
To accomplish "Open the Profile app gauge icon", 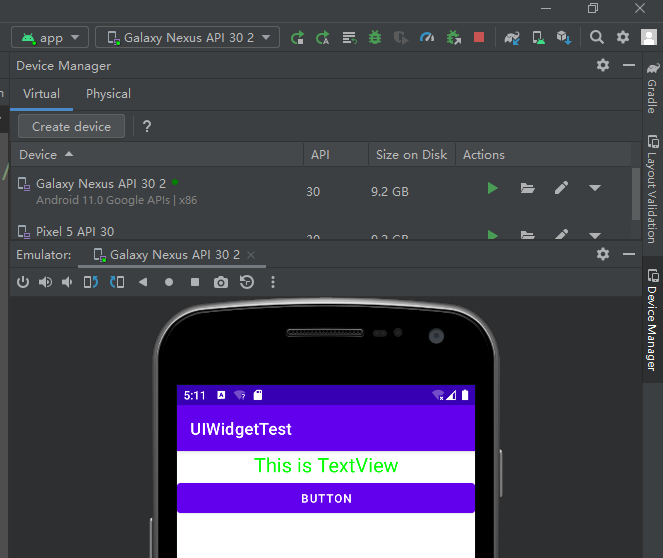I will coord(427,38).
